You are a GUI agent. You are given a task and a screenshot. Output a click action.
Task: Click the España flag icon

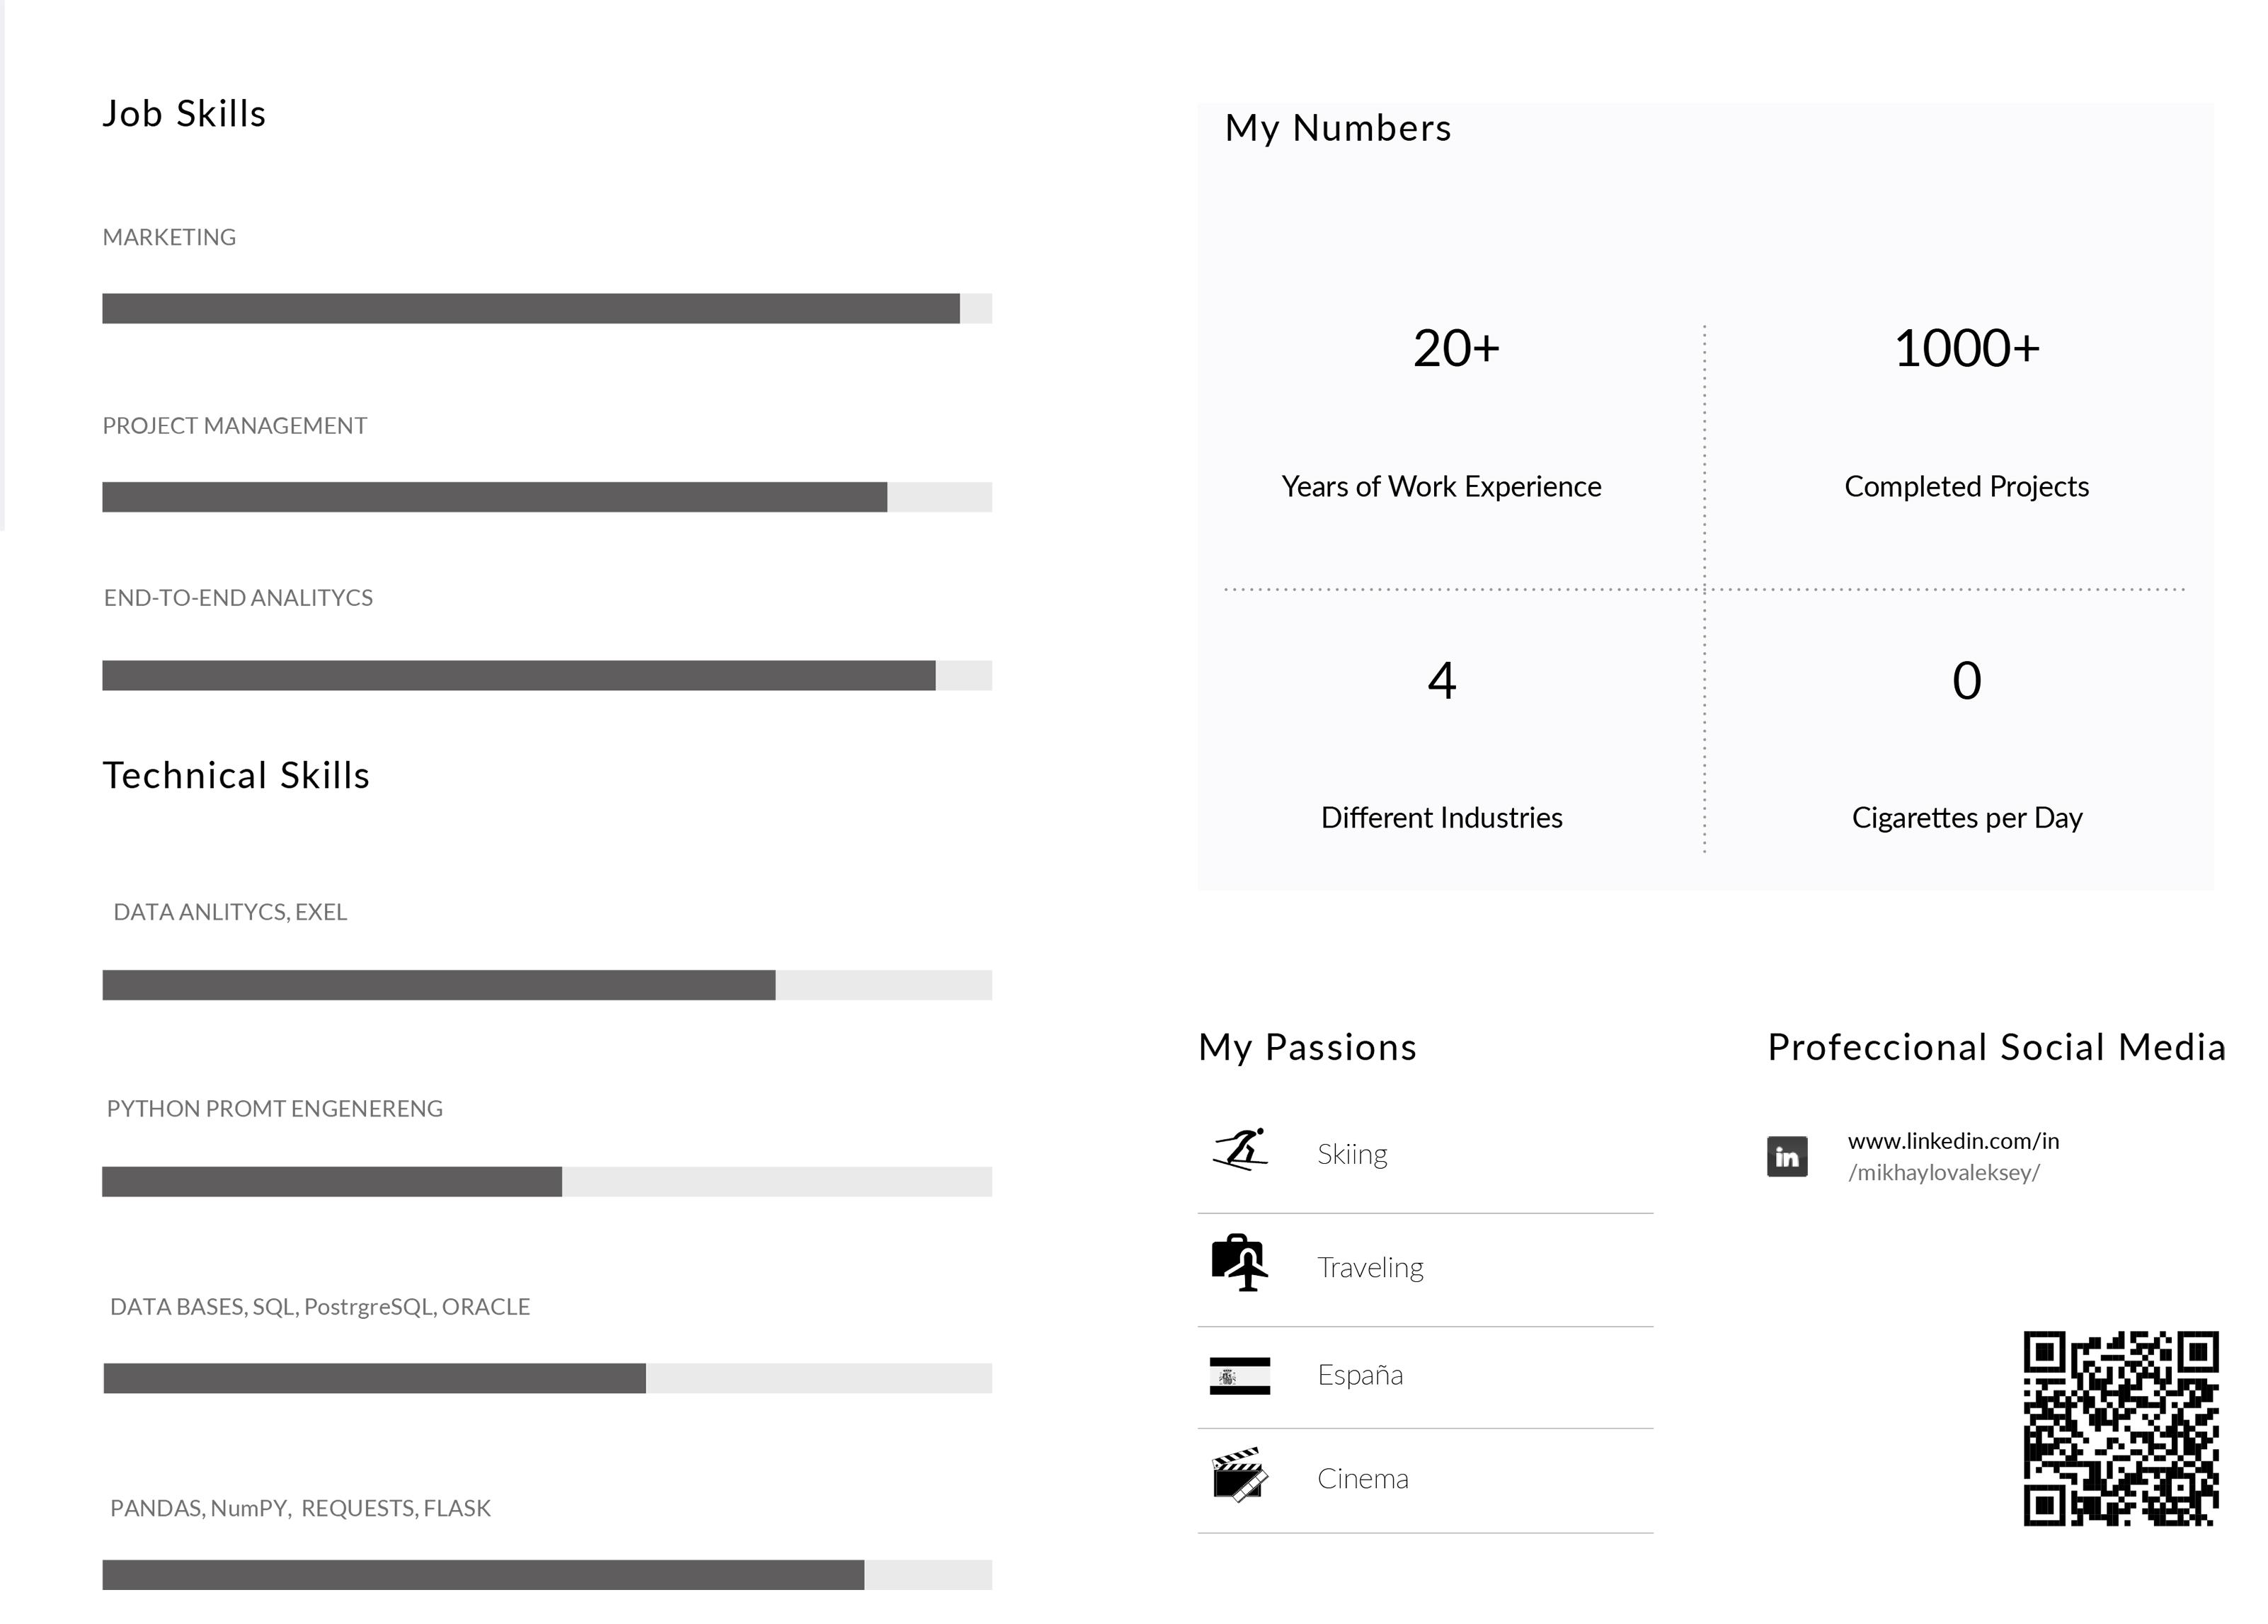[1239, 1376]
